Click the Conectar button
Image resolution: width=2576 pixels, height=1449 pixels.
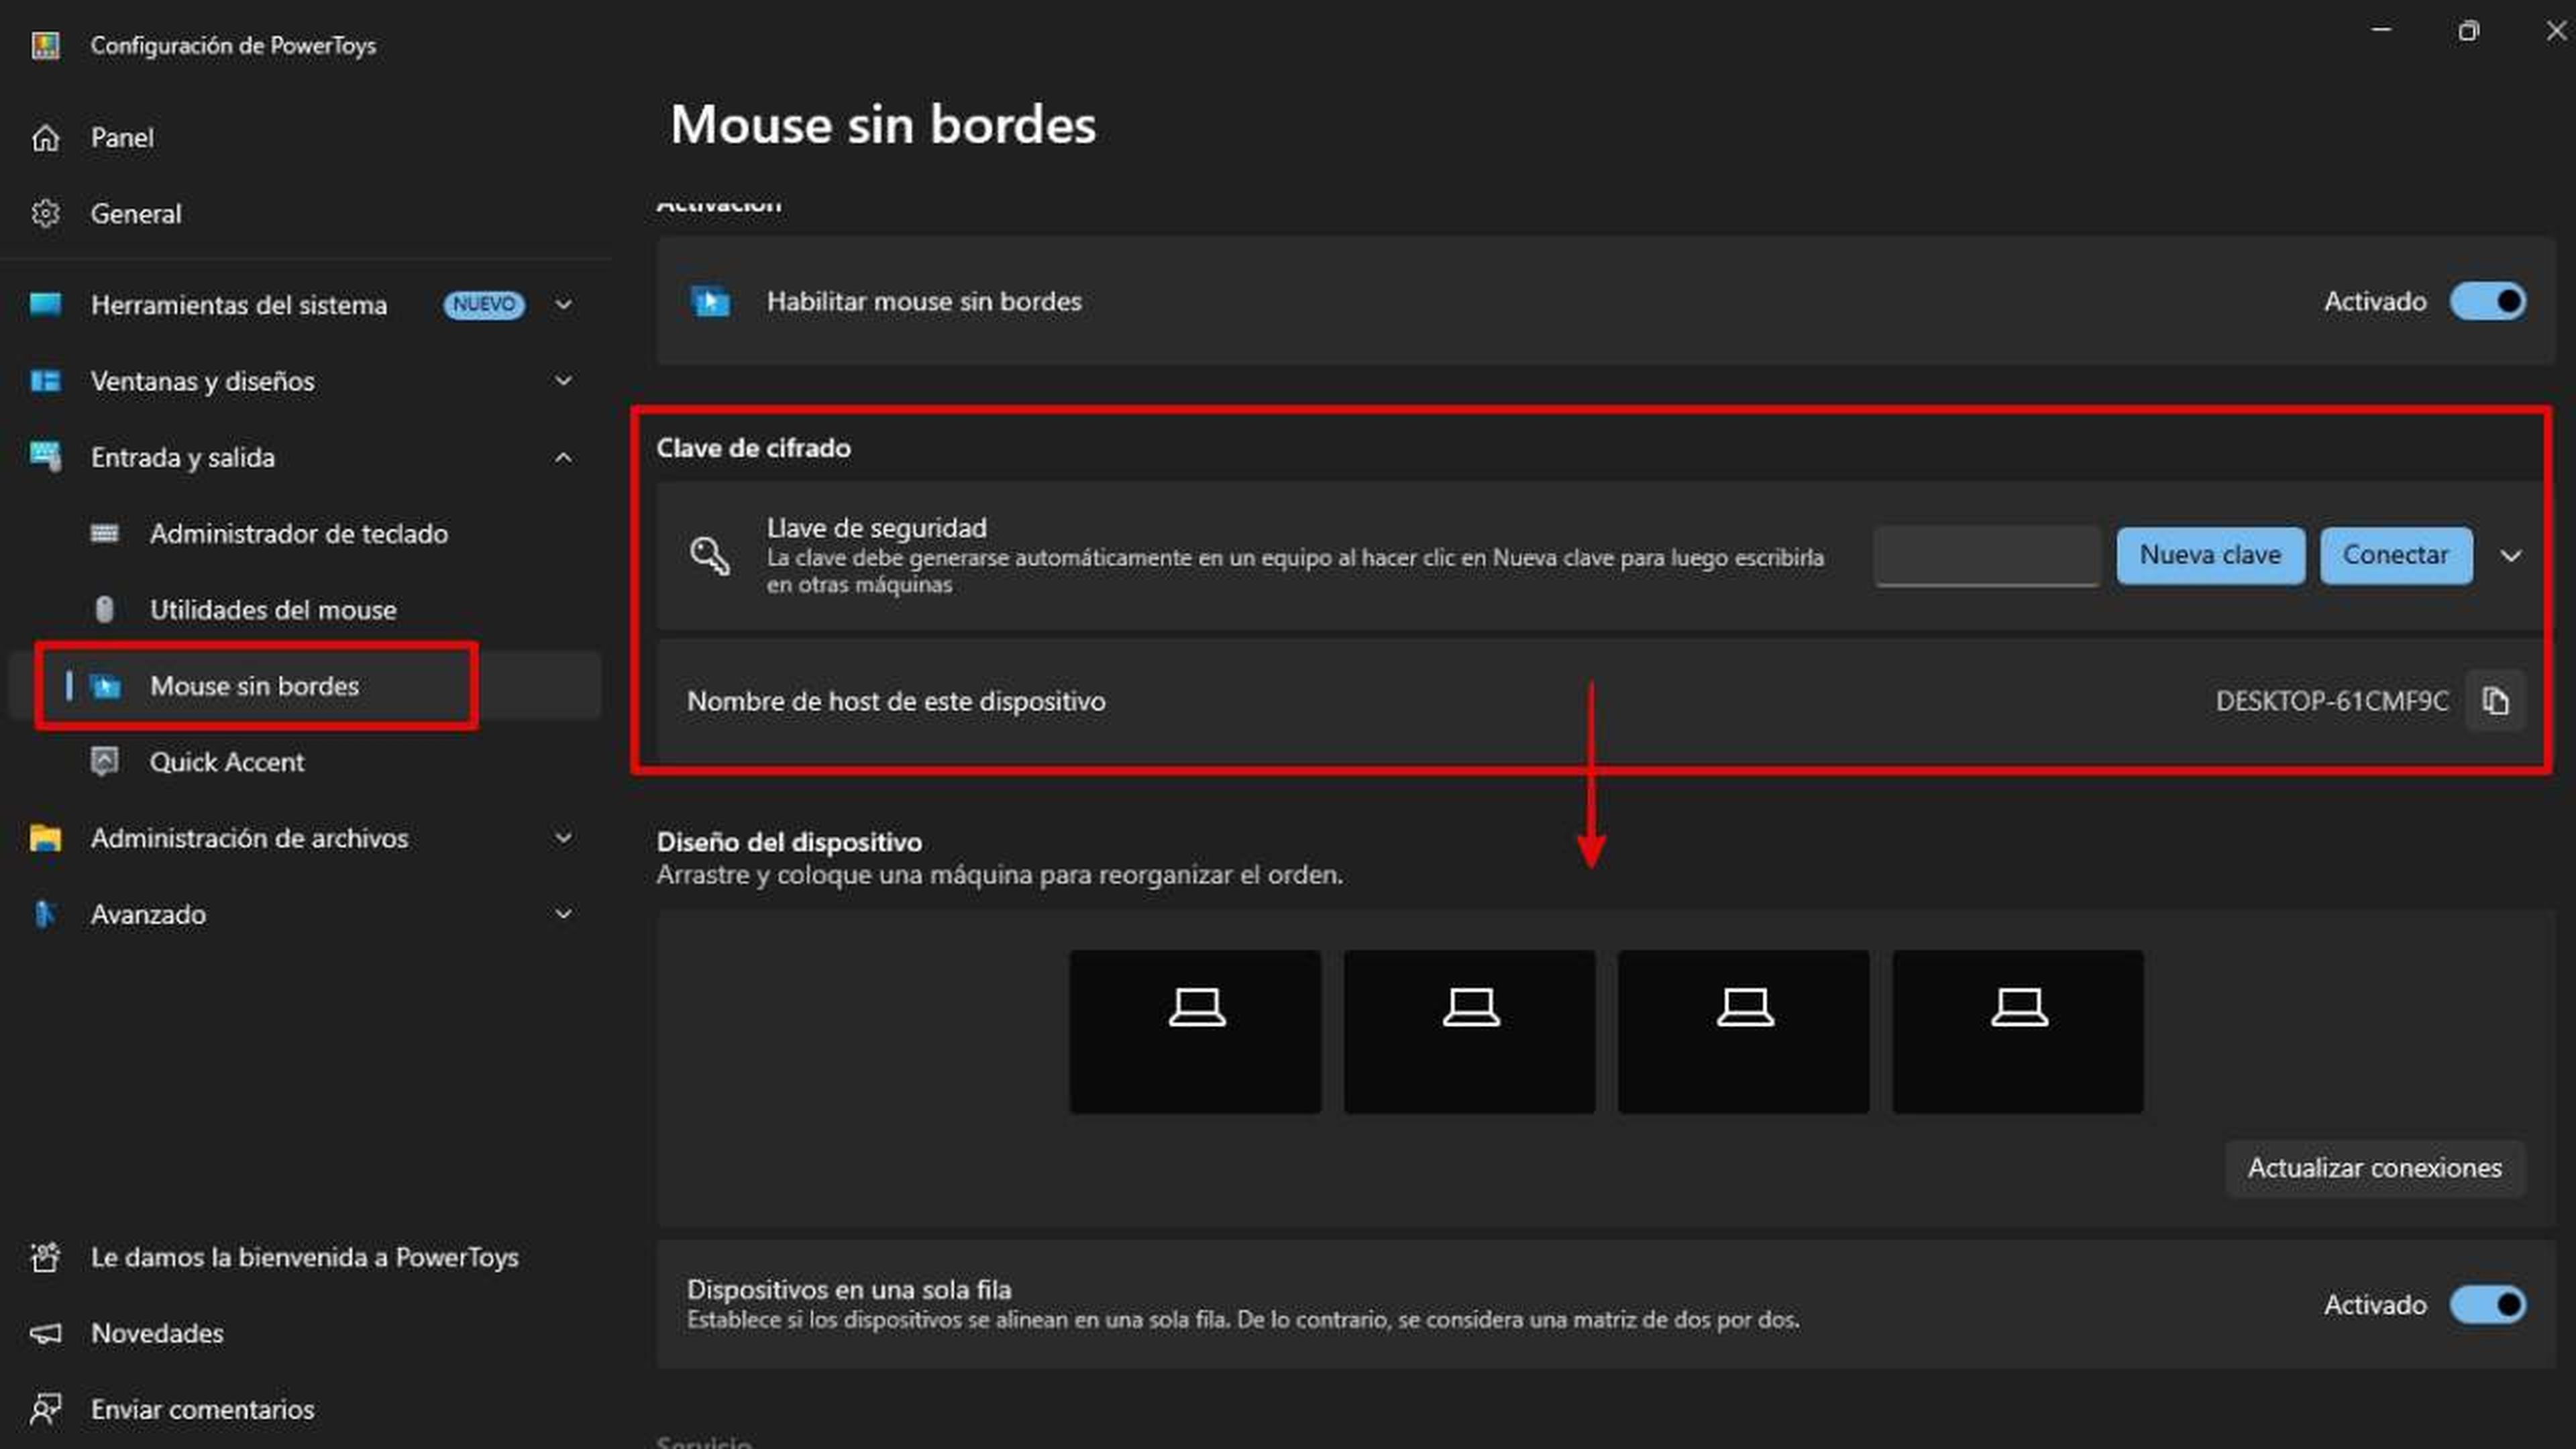[2396, 555]
